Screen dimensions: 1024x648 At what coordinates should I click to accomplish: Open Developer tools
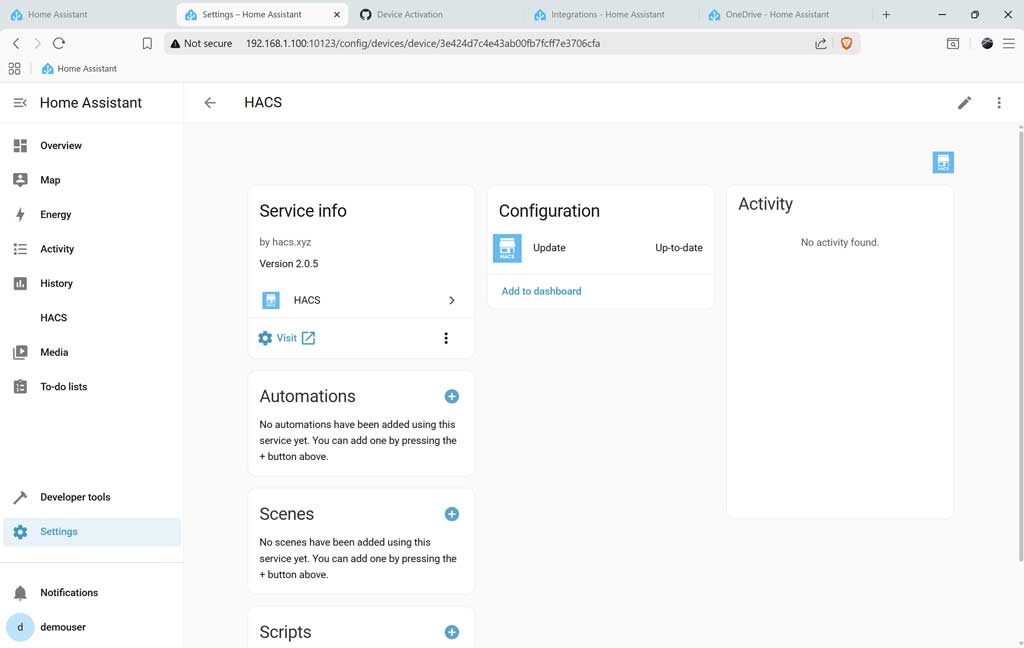(x=91, y=497)
